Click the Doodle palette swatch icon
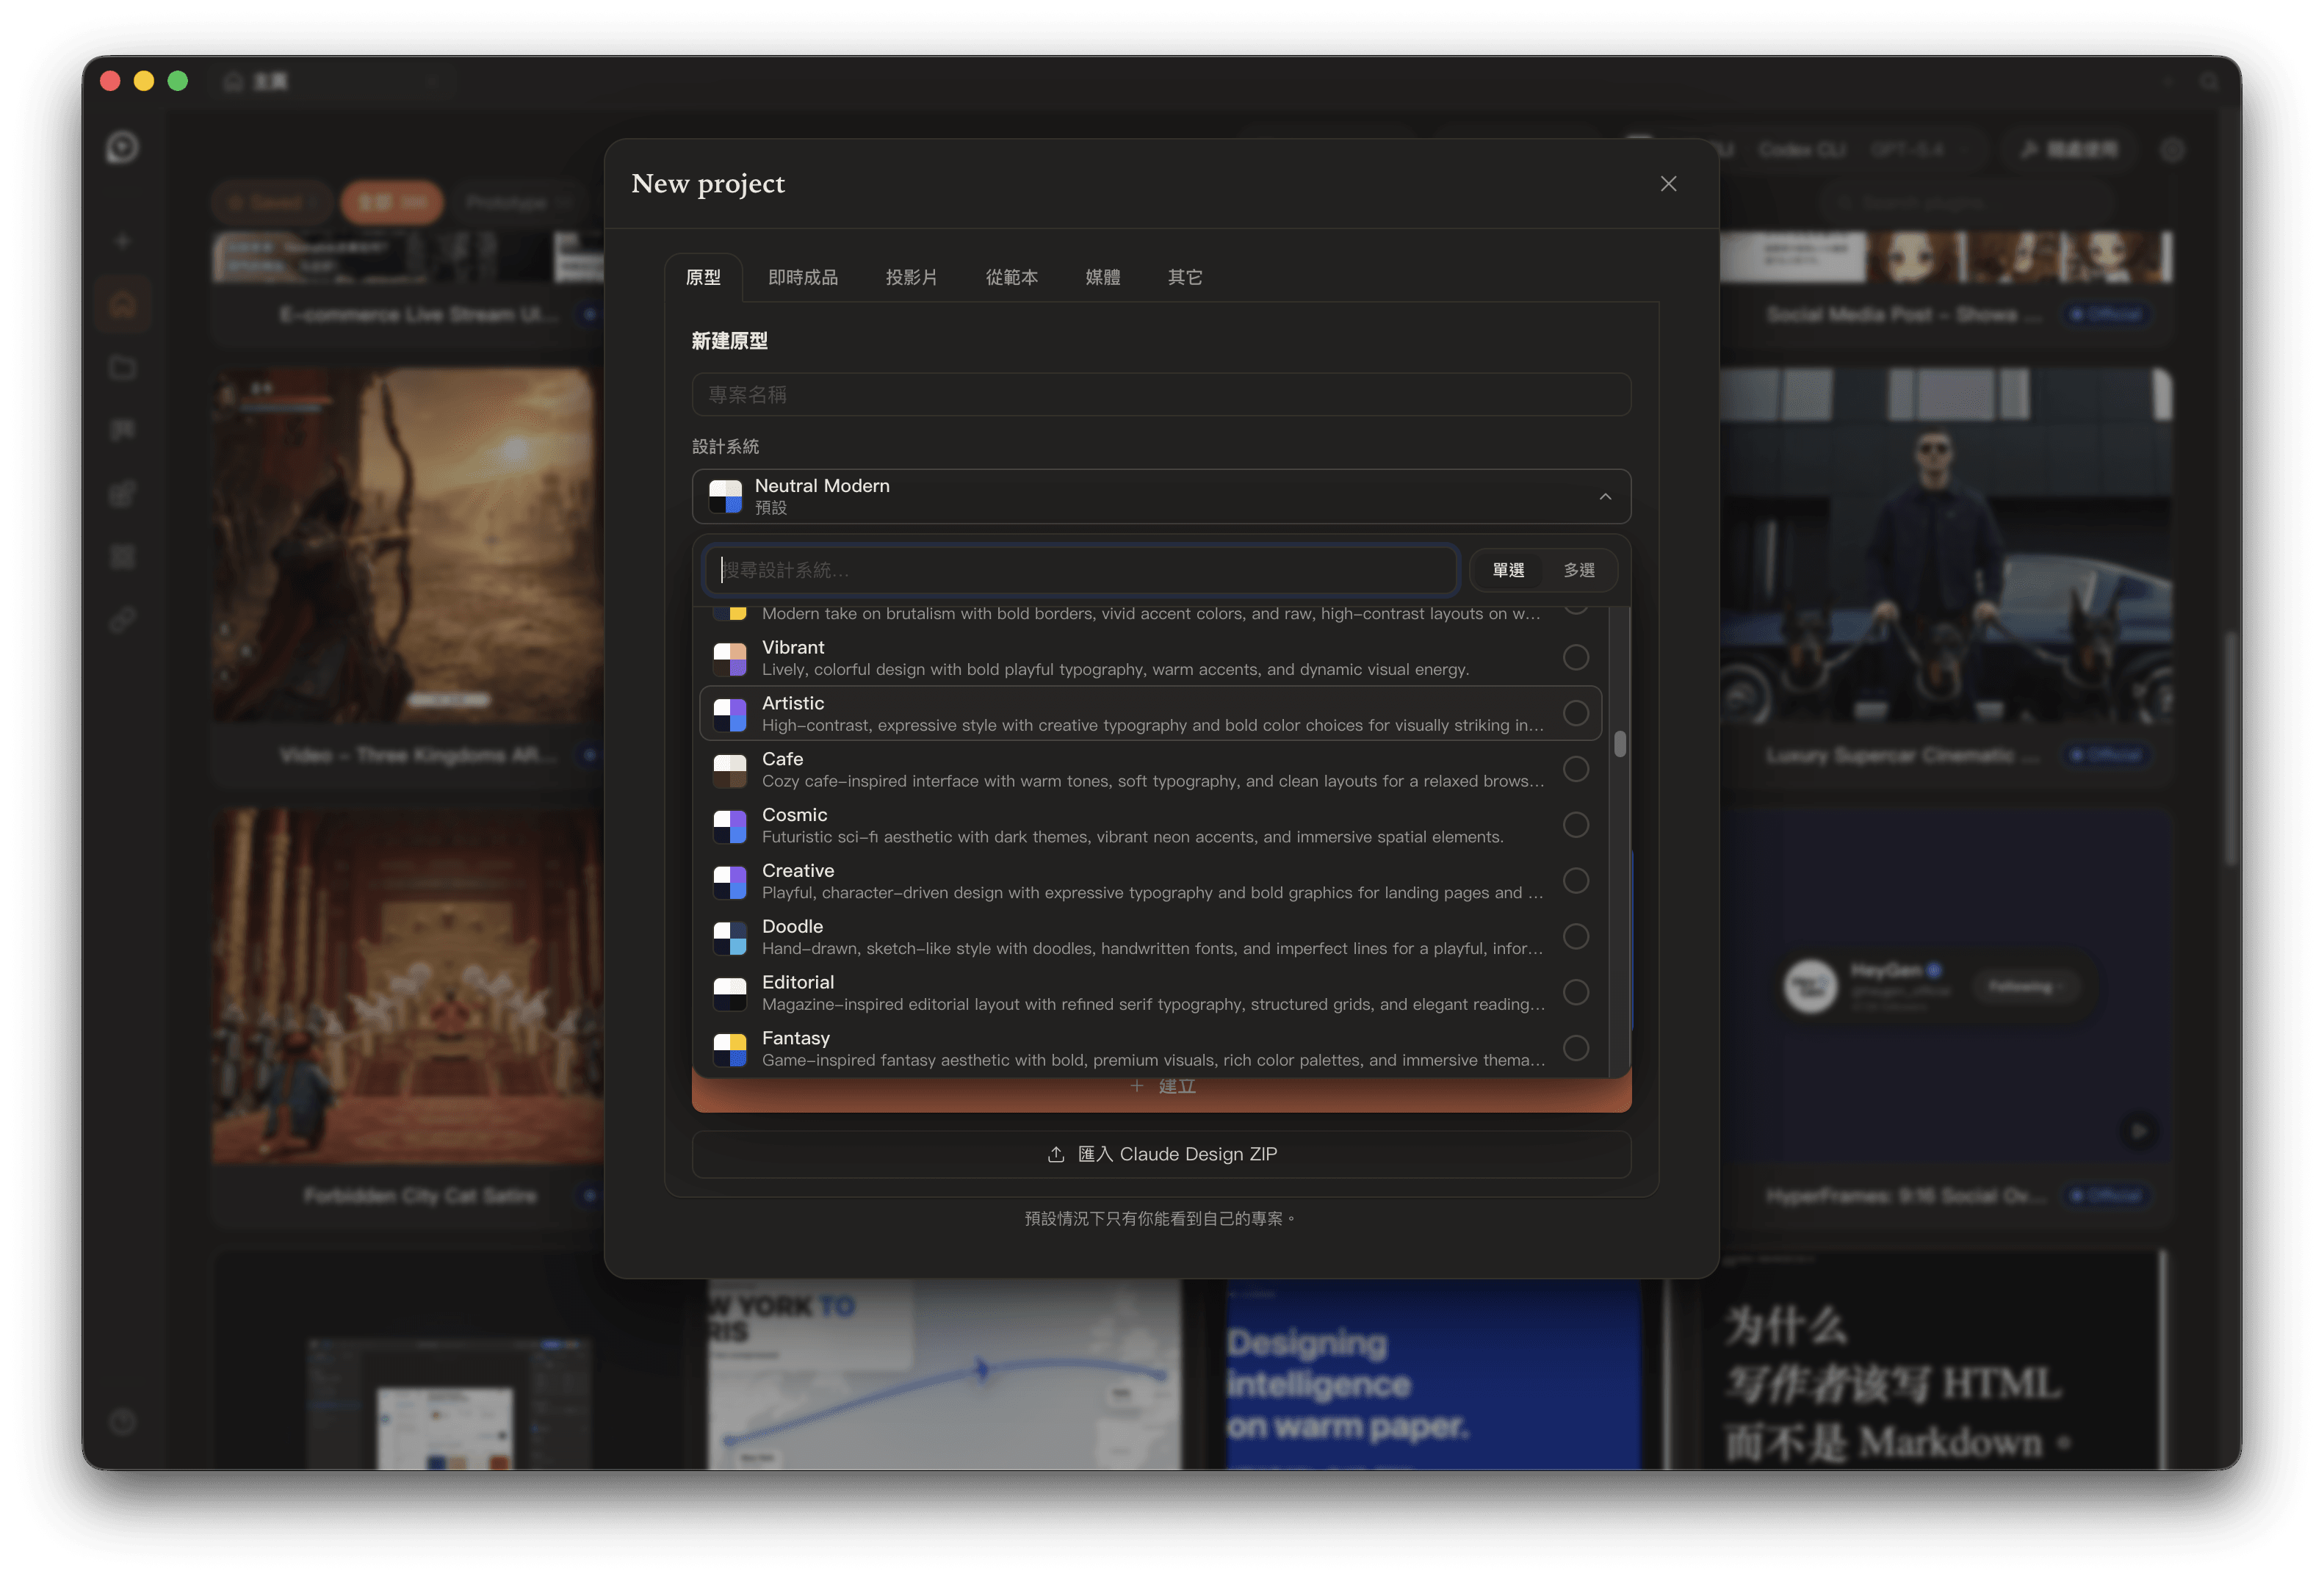The image size is (2324, 1579). click(730, 938)
